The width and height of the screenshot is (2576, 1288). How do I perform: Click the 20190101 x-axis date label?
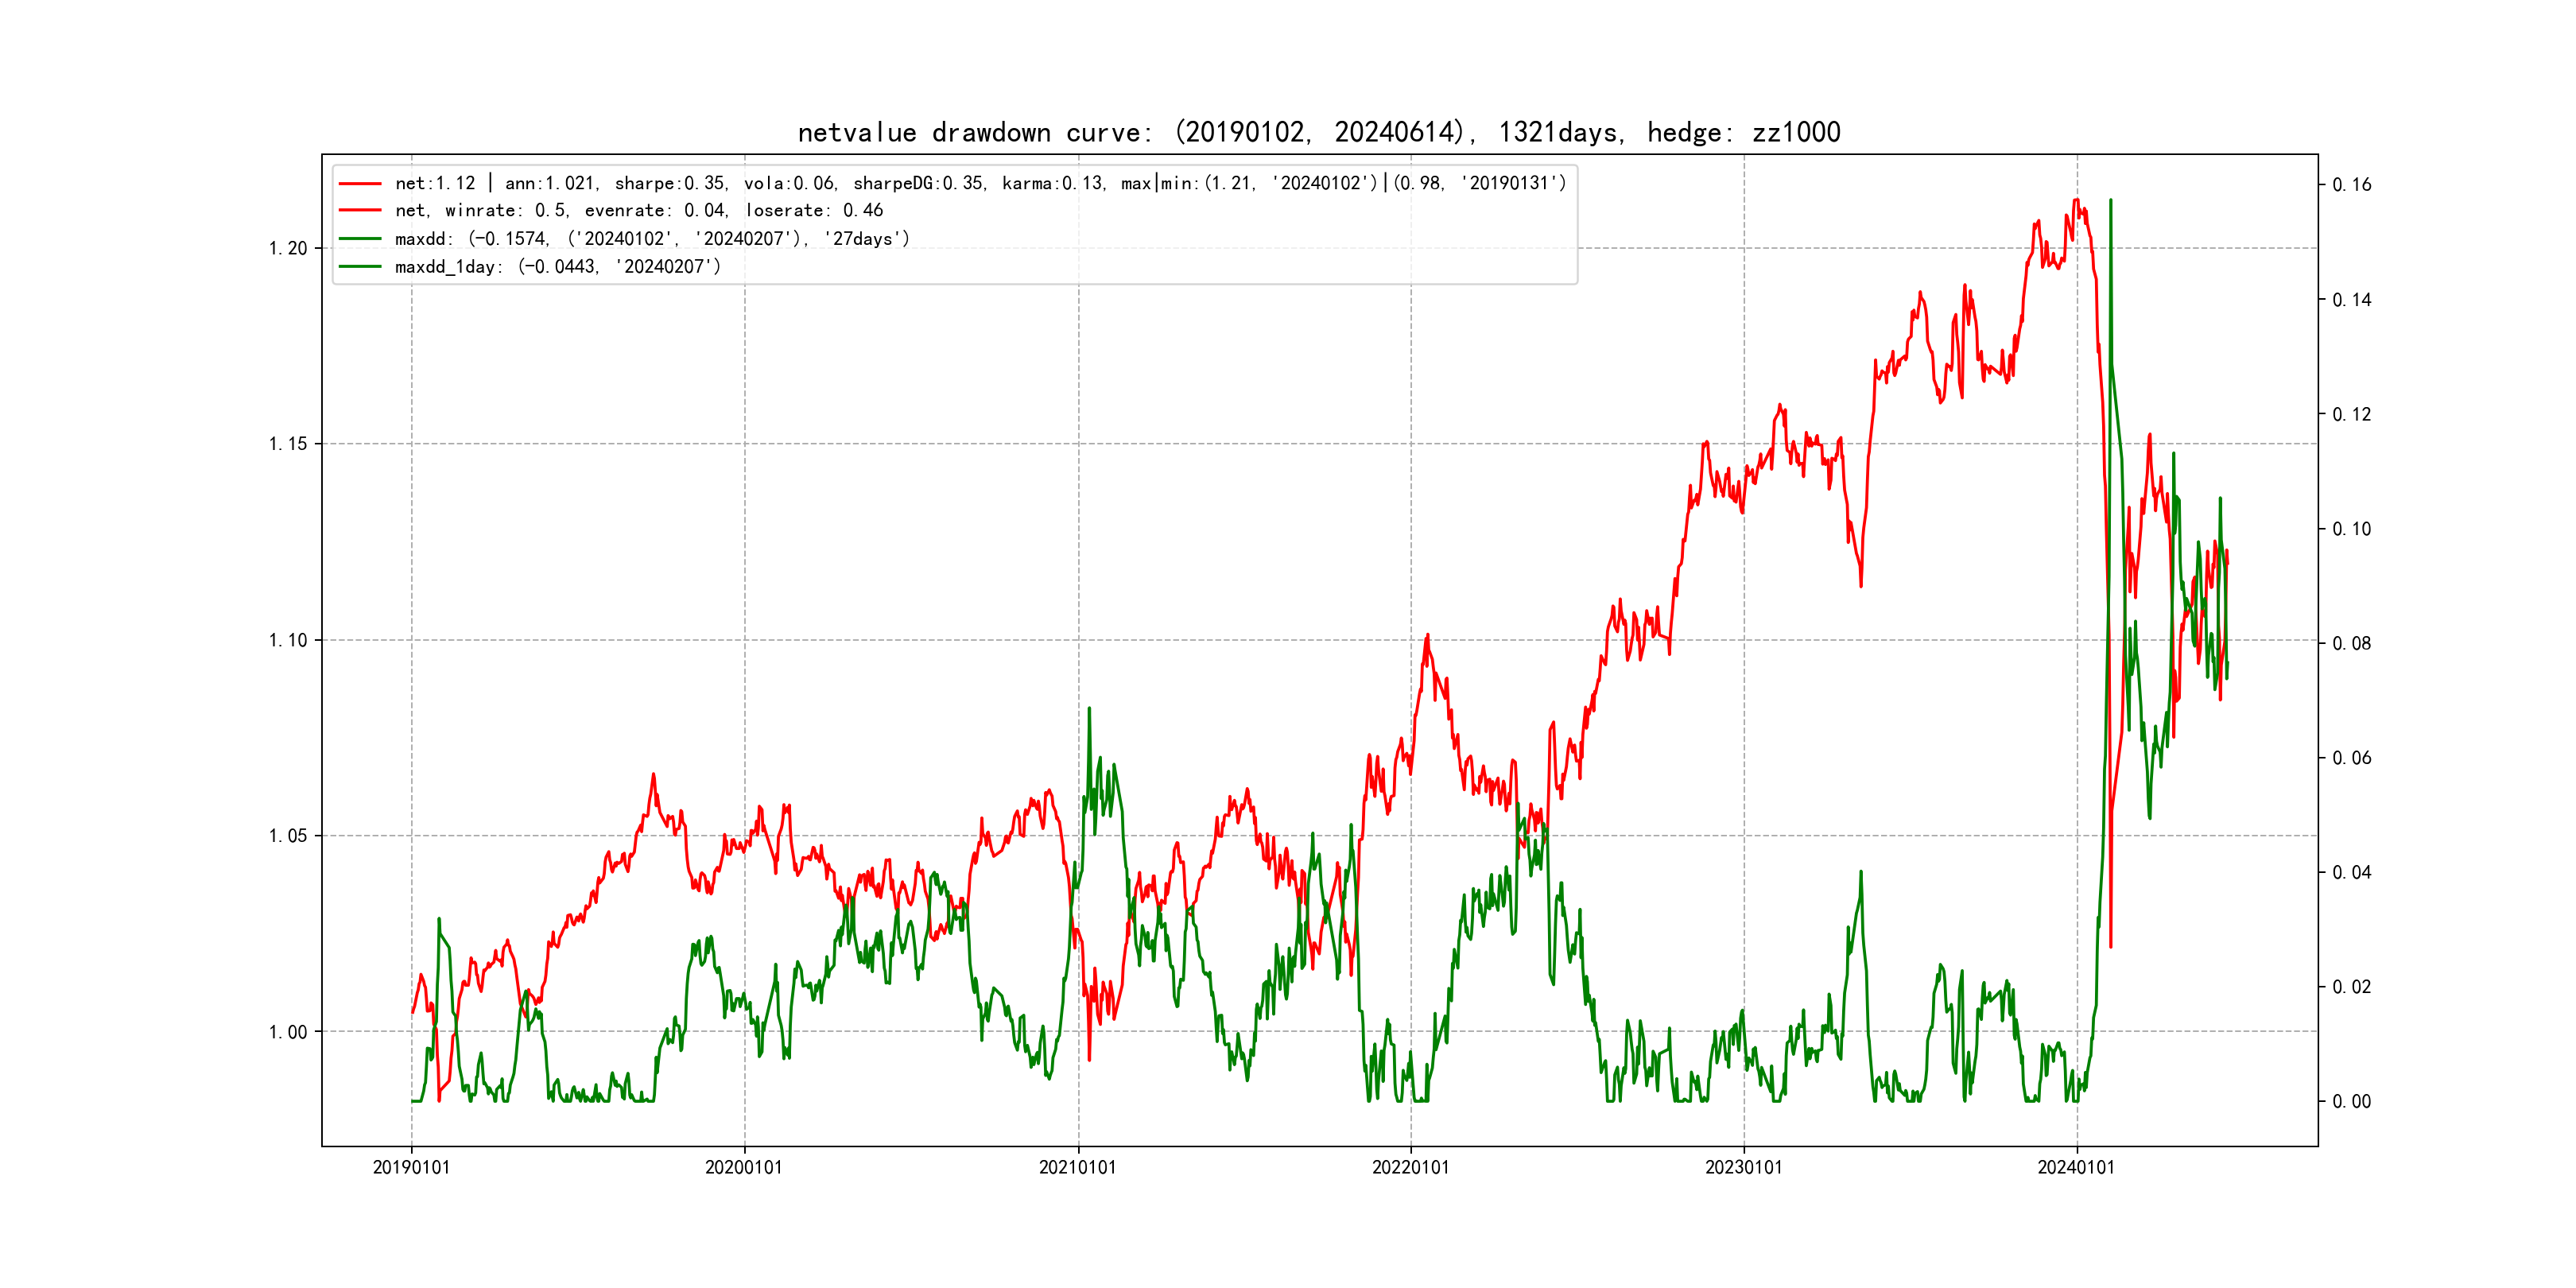pyautogui.click(x=411, y=1167)
